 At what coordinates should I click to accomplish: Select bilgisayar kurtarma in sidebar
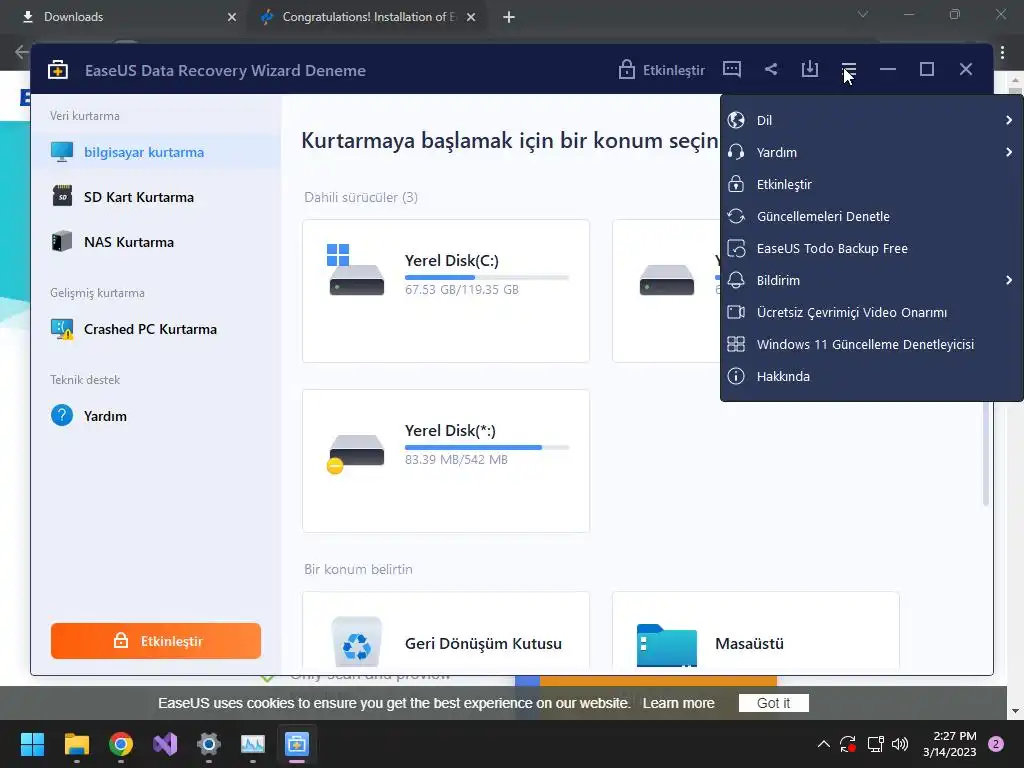click(156, 152)
